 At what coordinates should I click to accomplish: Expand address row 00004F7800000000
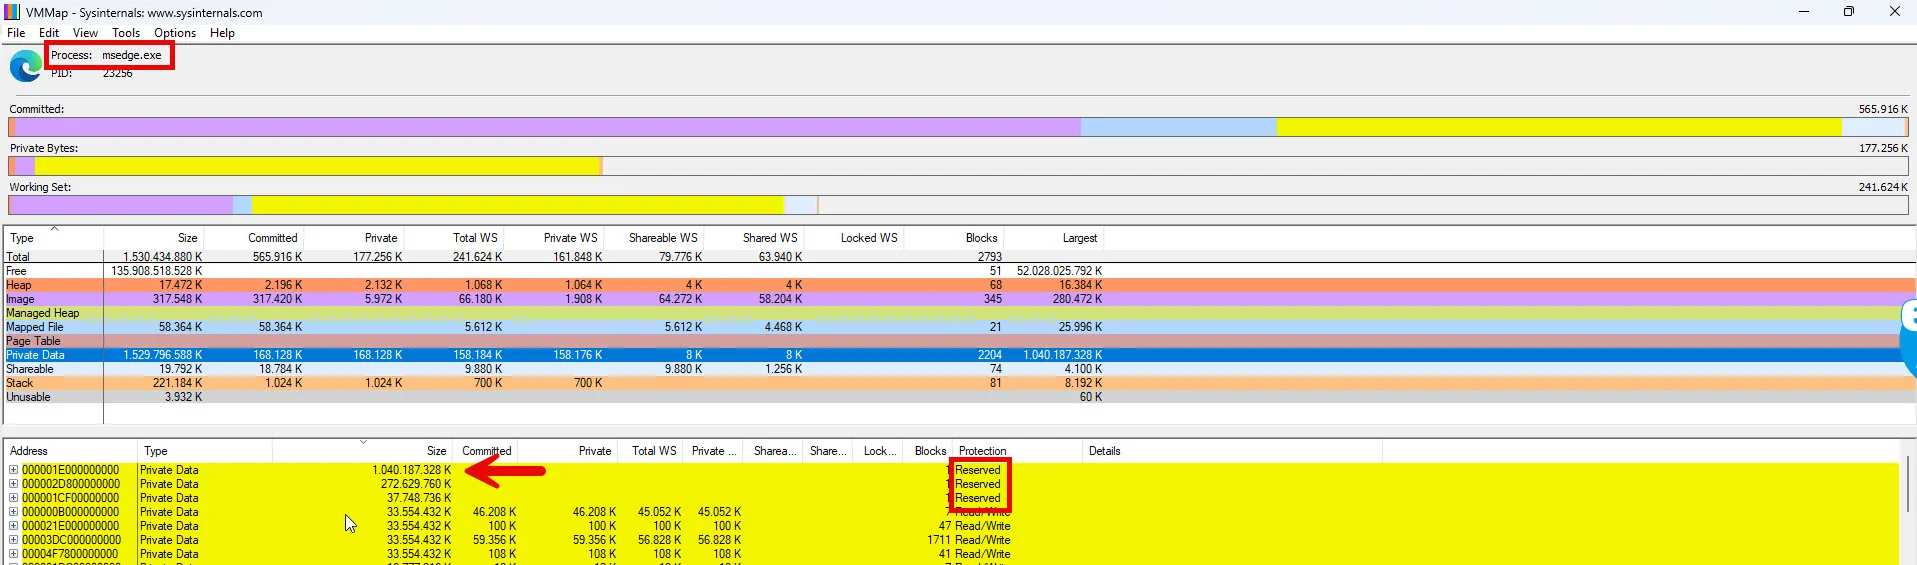(x=14, y=554)
